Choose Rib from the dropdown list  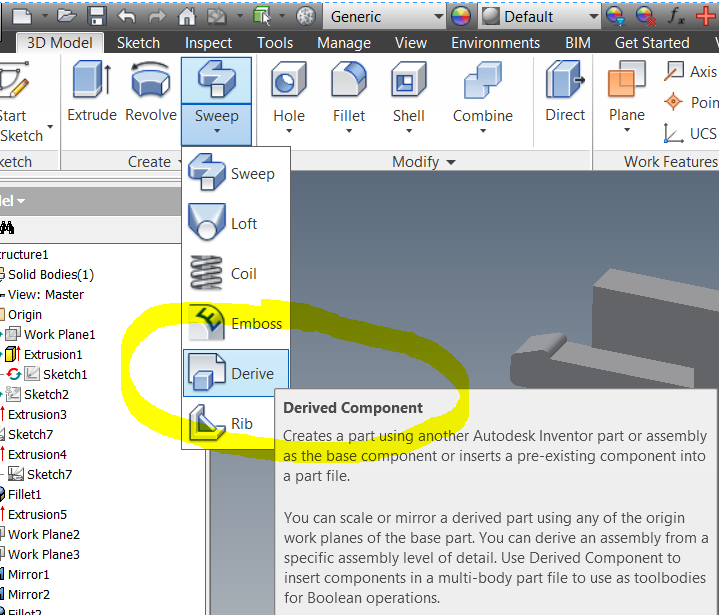229,423
